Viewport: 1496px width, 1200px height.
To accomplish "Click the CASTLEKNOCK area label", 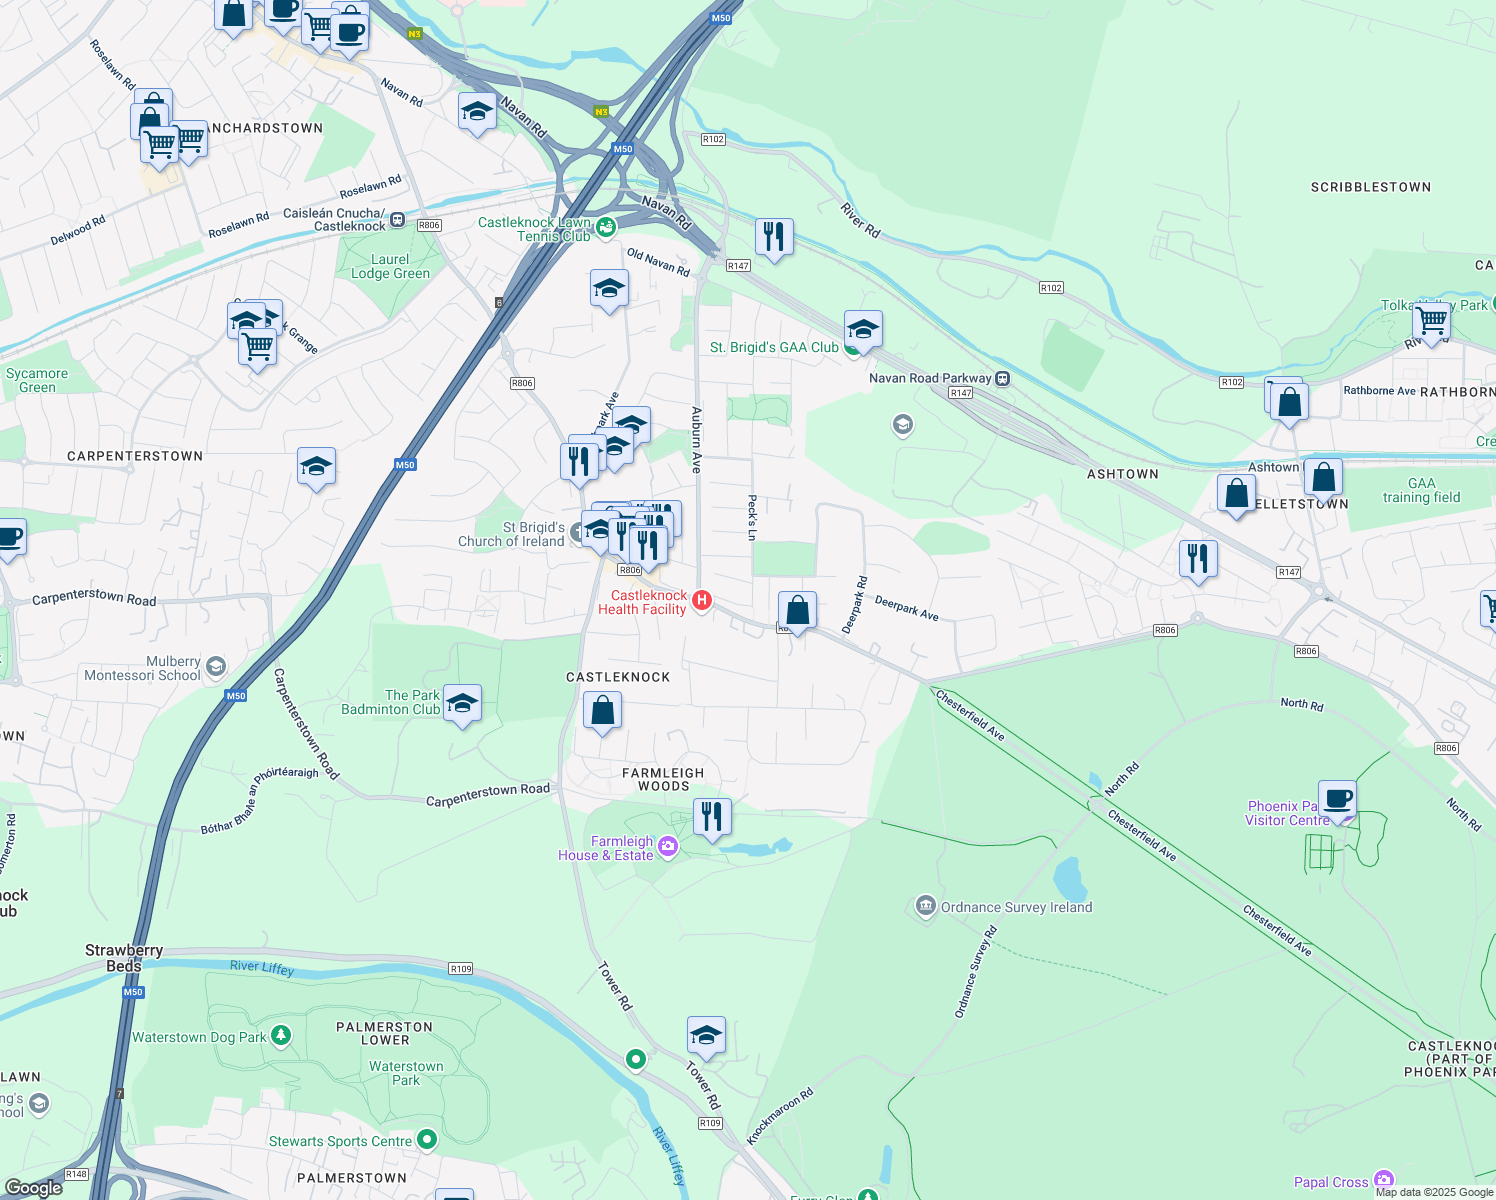I will pos(618,677).
